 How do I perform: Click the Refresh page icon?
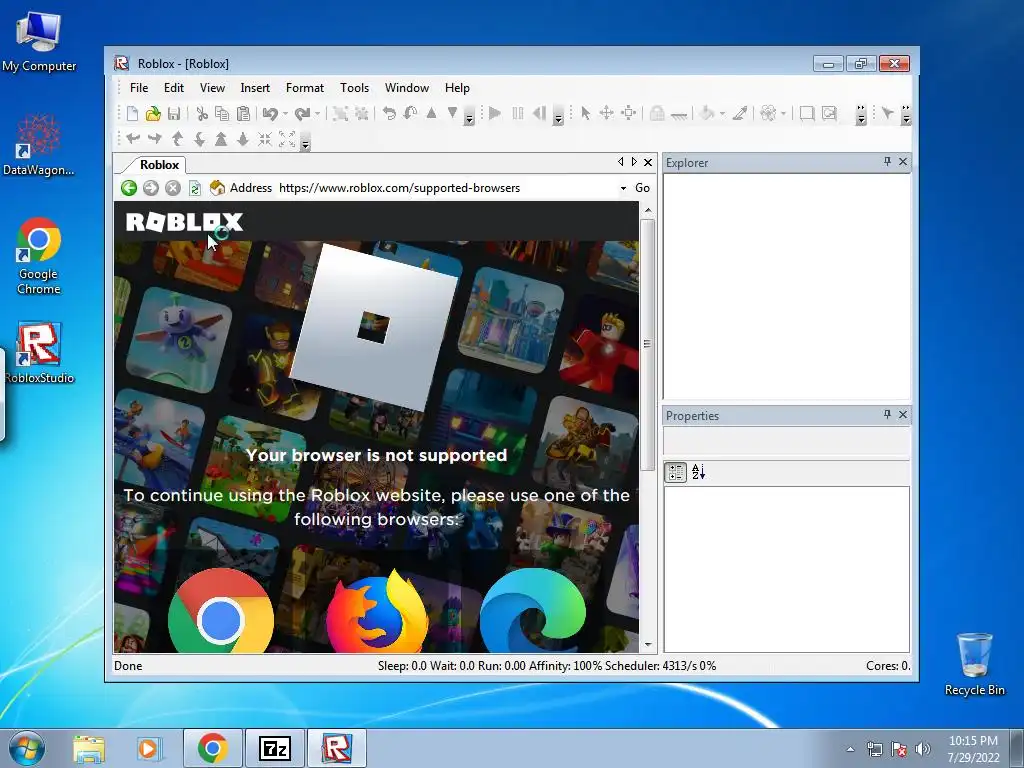click(x=195, y=188)
